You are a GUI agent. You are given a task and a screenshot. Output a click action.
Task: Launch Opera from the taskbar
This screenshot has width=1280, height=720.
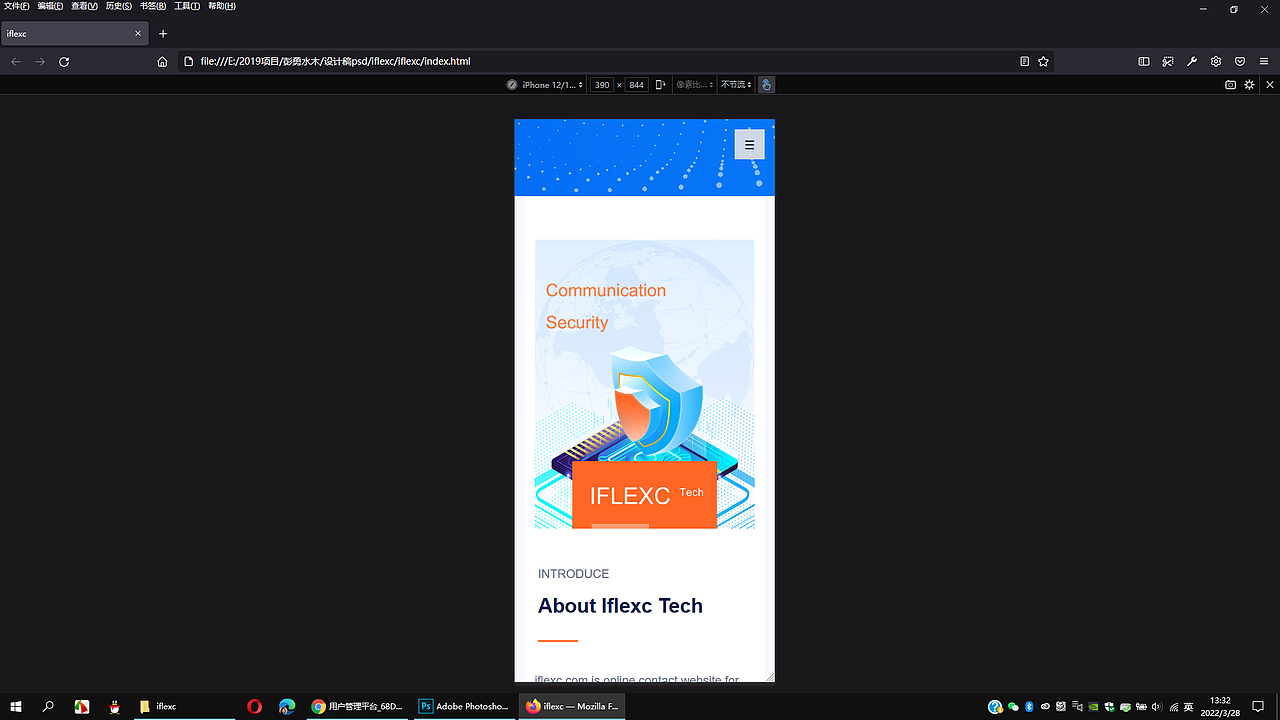(x=254, y=707)
